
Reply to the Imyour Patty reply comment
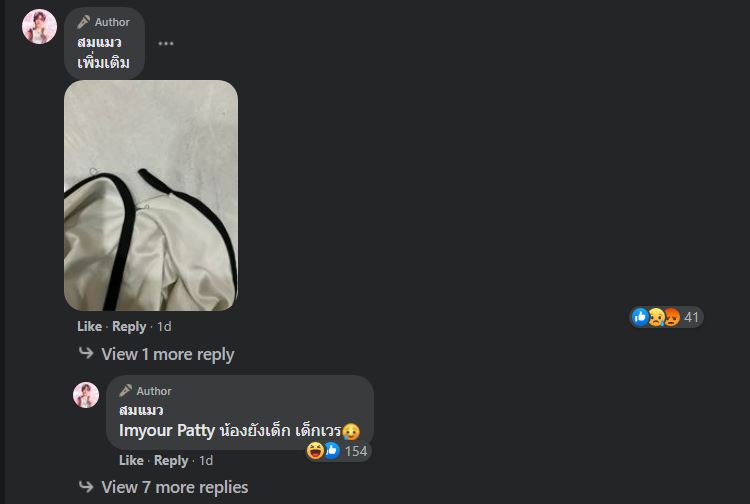(171, 460)
